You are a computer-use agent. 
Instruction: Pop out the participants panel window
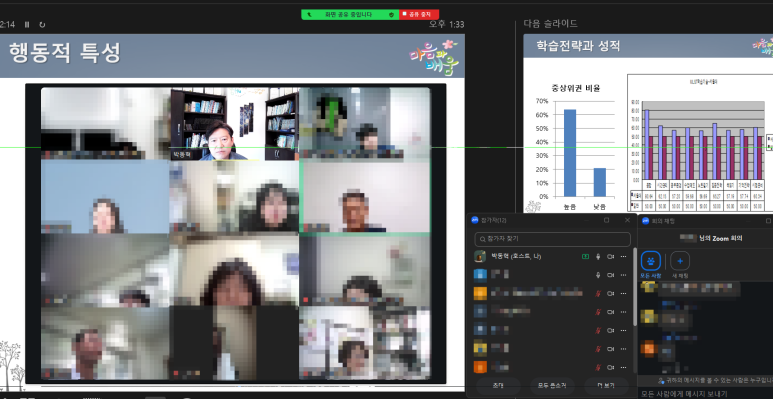(x=607, y=220)
